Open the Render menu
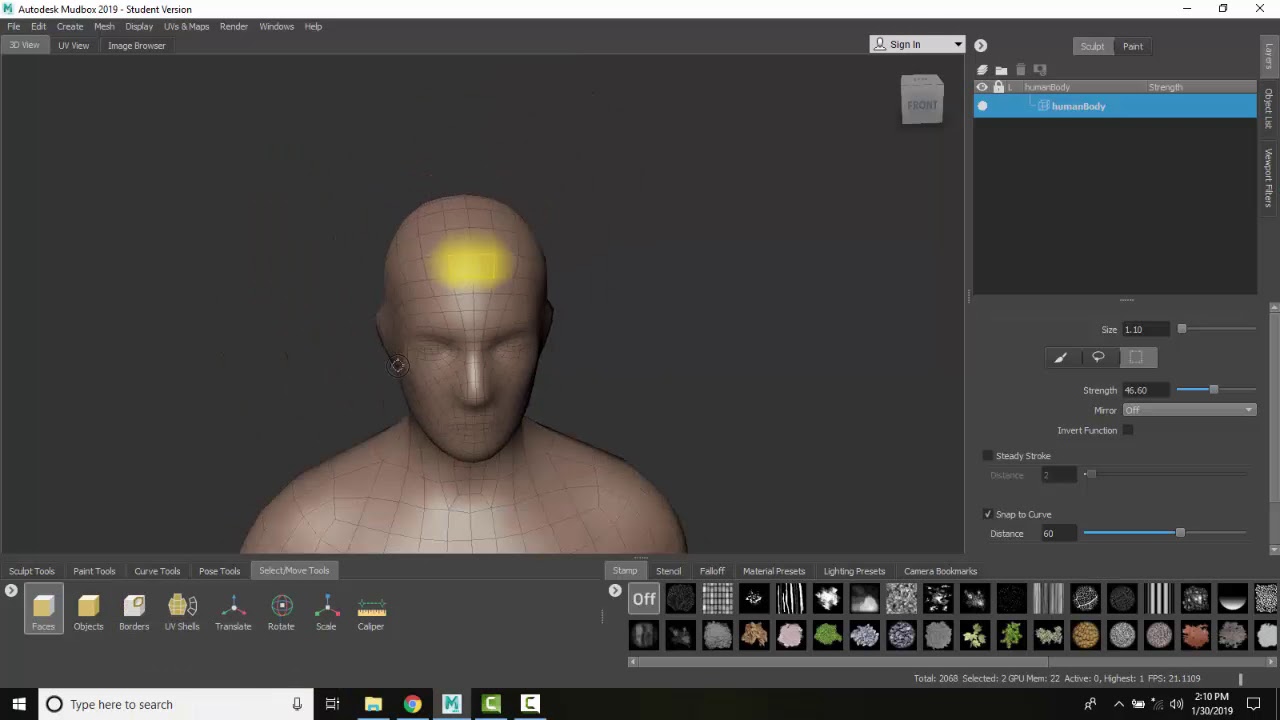1280x720 pixels. [x=233, y=26]
